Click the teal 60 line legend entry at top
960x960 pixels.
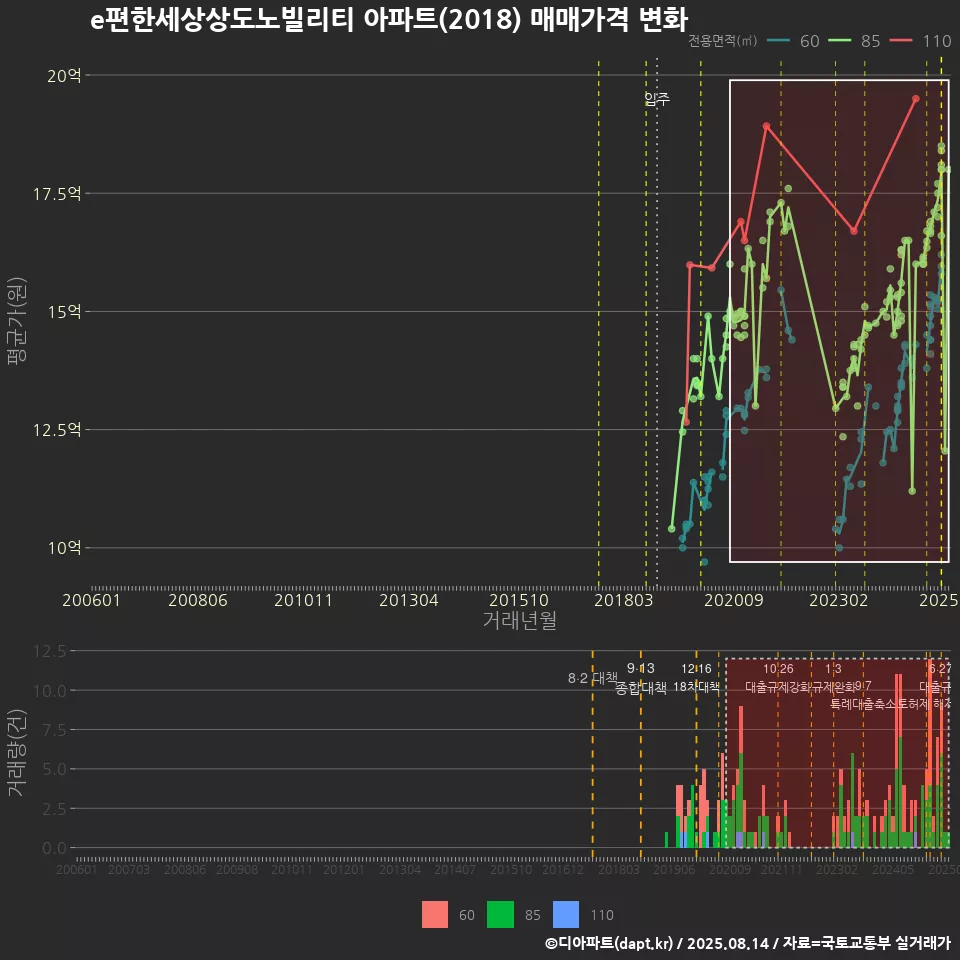click(793, 41)
